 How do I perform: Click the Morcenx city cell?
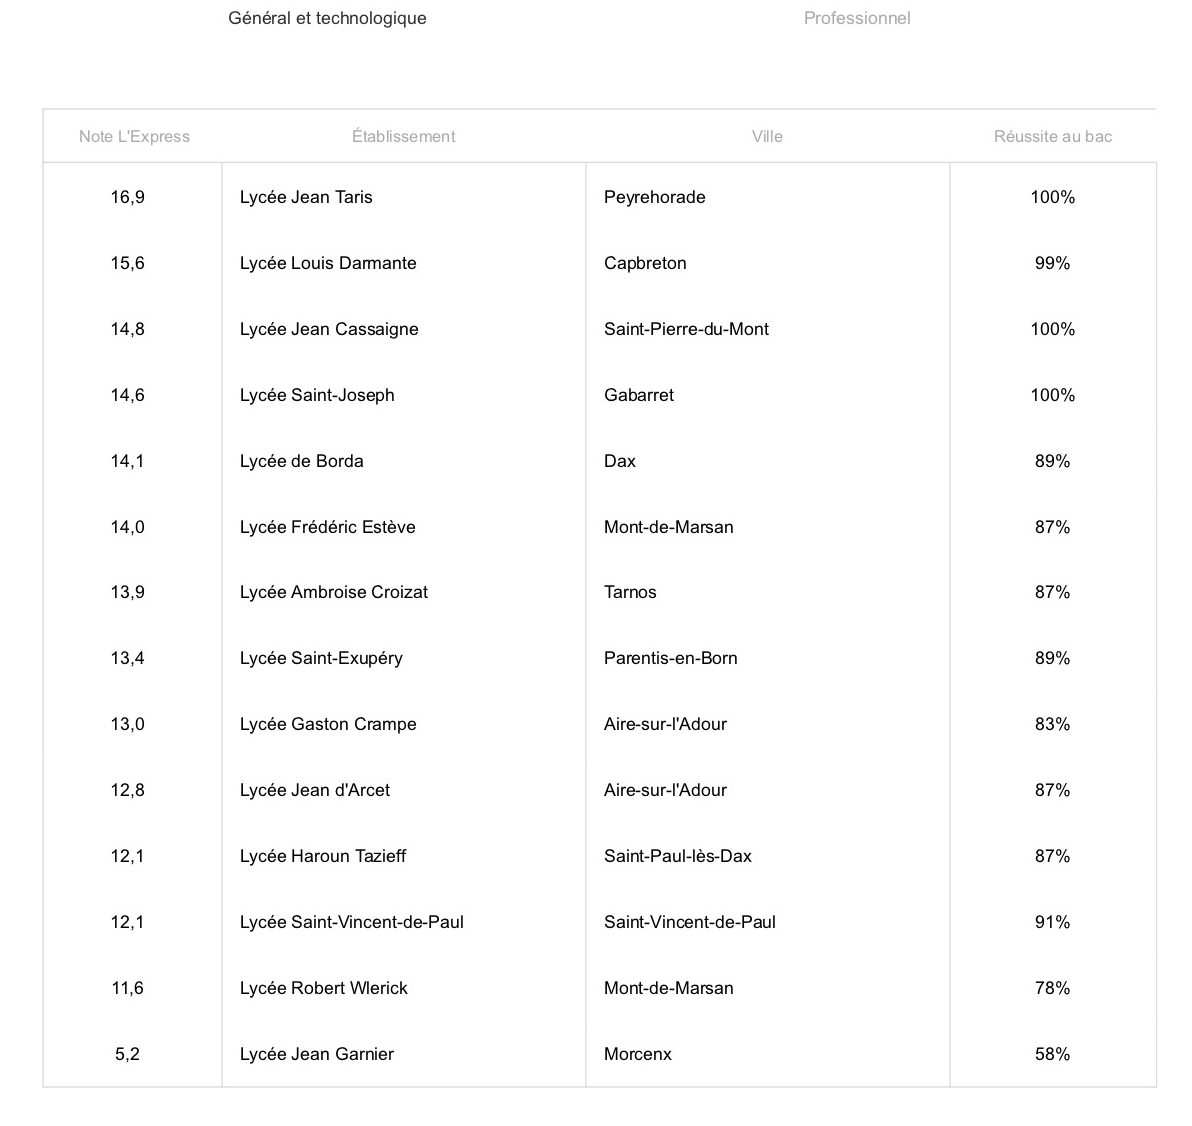coord(638,1055)
